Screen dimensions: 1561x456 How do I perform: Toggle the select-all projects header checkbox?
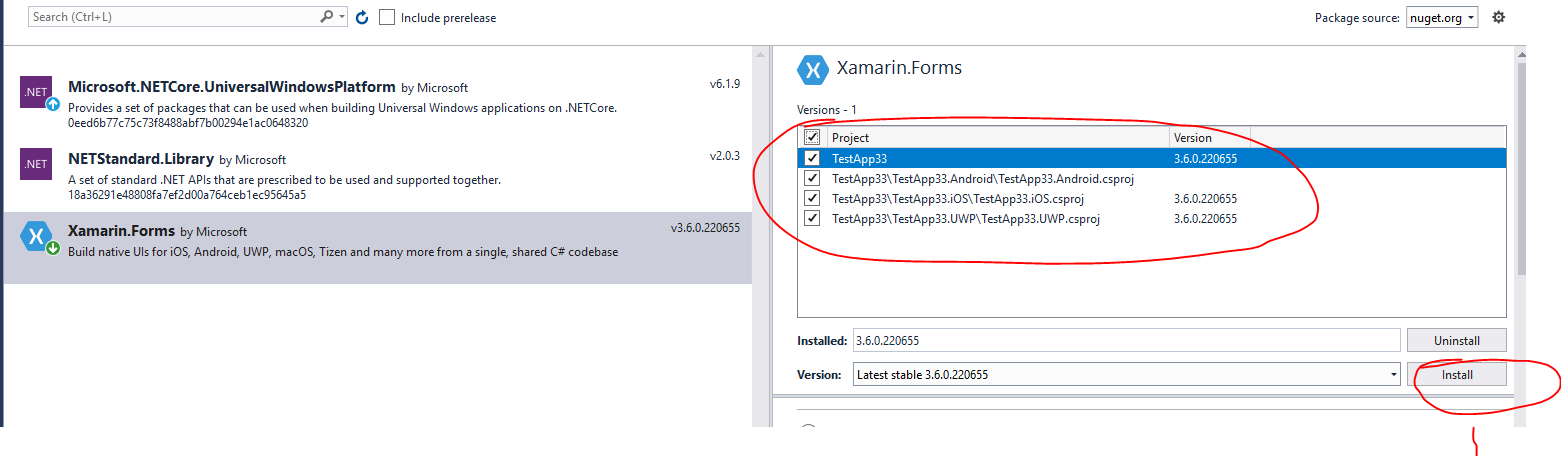[x=812, y=138]
